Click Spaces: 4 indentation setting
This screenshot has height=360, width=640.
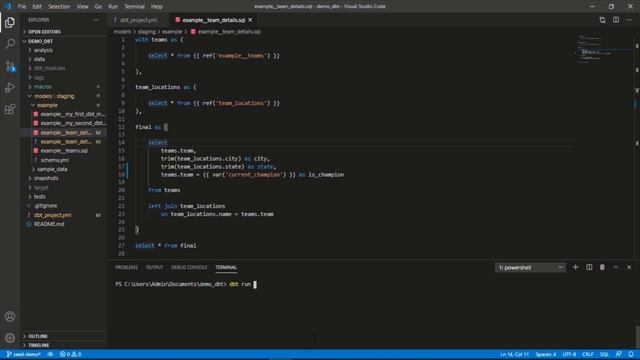[x=546, y=354]
